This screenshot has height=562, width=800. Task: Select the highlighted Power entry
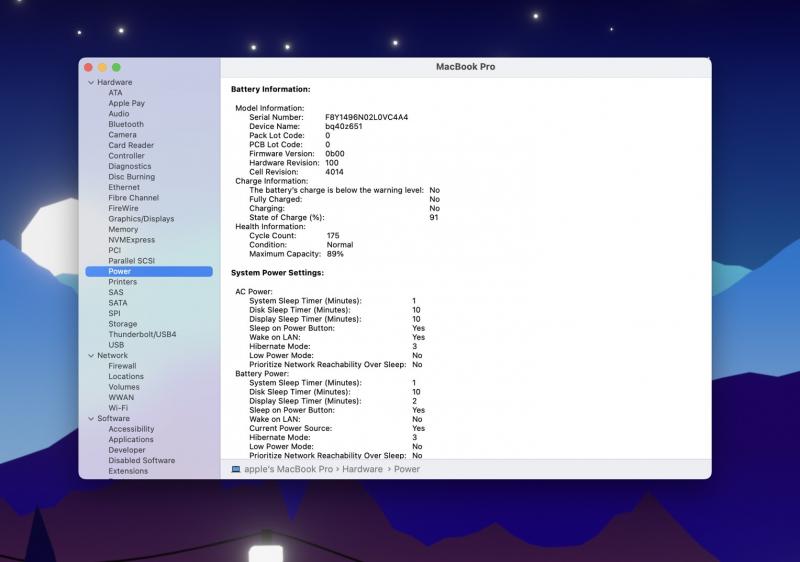coord(149,271)
